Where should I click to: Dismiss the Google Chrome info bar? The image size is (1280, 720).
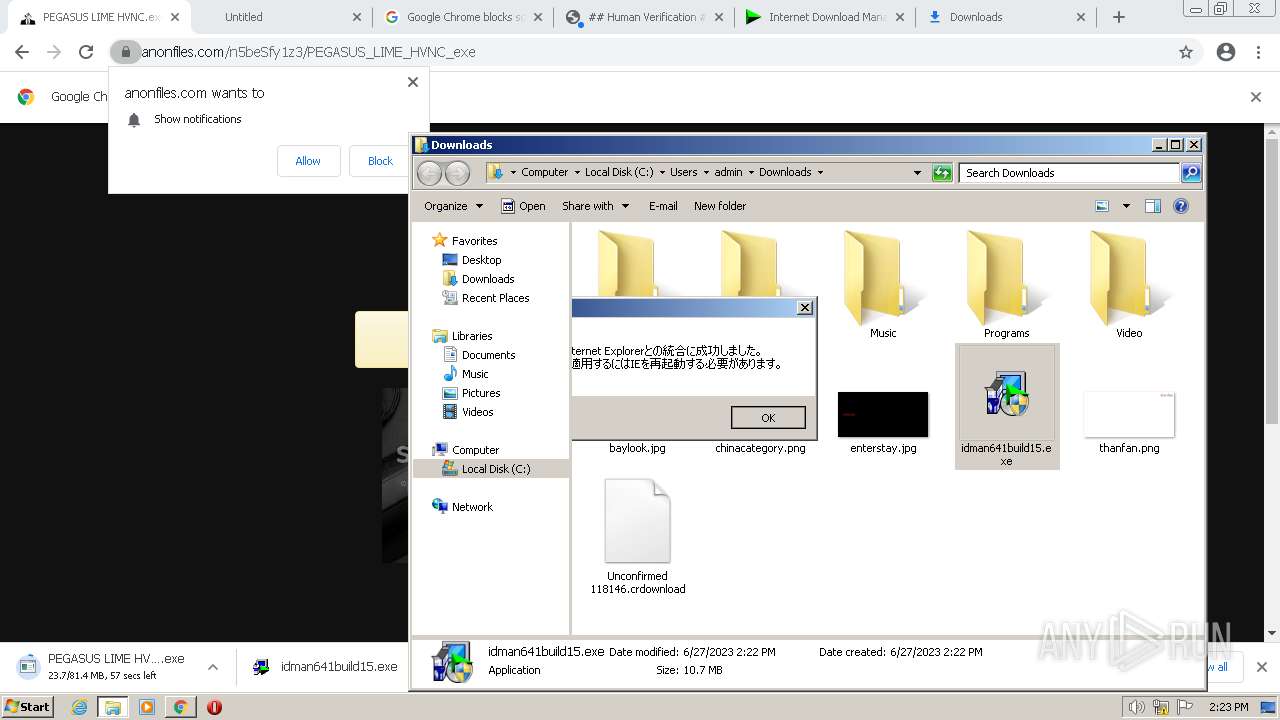click(x=1256, y=97)
